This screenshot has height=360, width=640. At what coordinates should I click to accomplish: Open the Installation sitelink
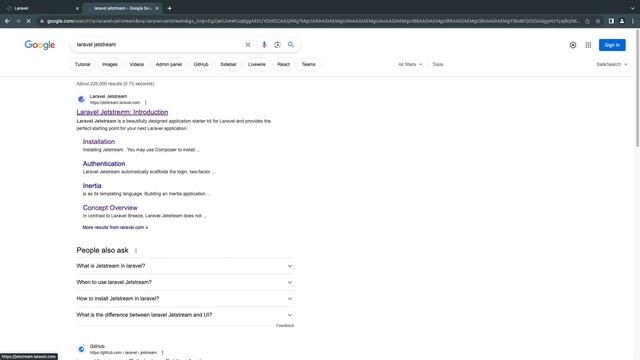[99, 142]
